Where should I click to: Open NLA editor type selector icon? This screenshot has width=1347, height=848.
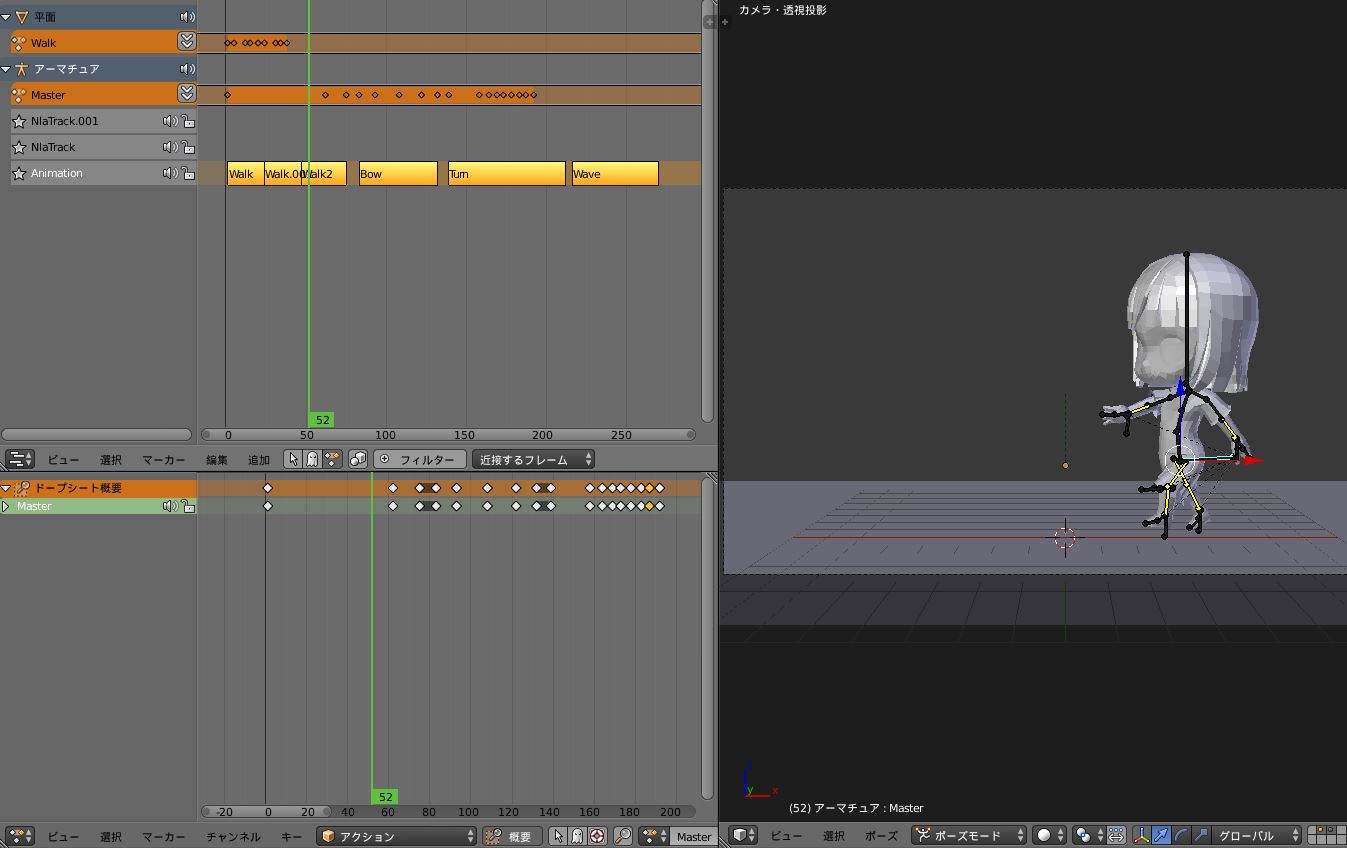click(x=20, y=460)
